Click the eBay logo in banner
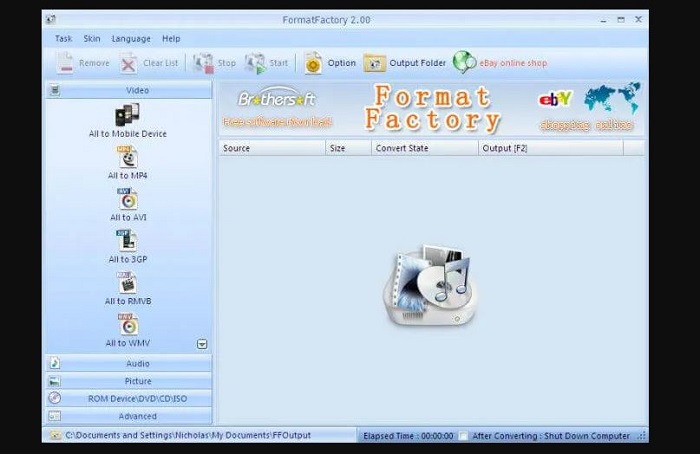Screen dimensions: 700x454 (555, 99)
